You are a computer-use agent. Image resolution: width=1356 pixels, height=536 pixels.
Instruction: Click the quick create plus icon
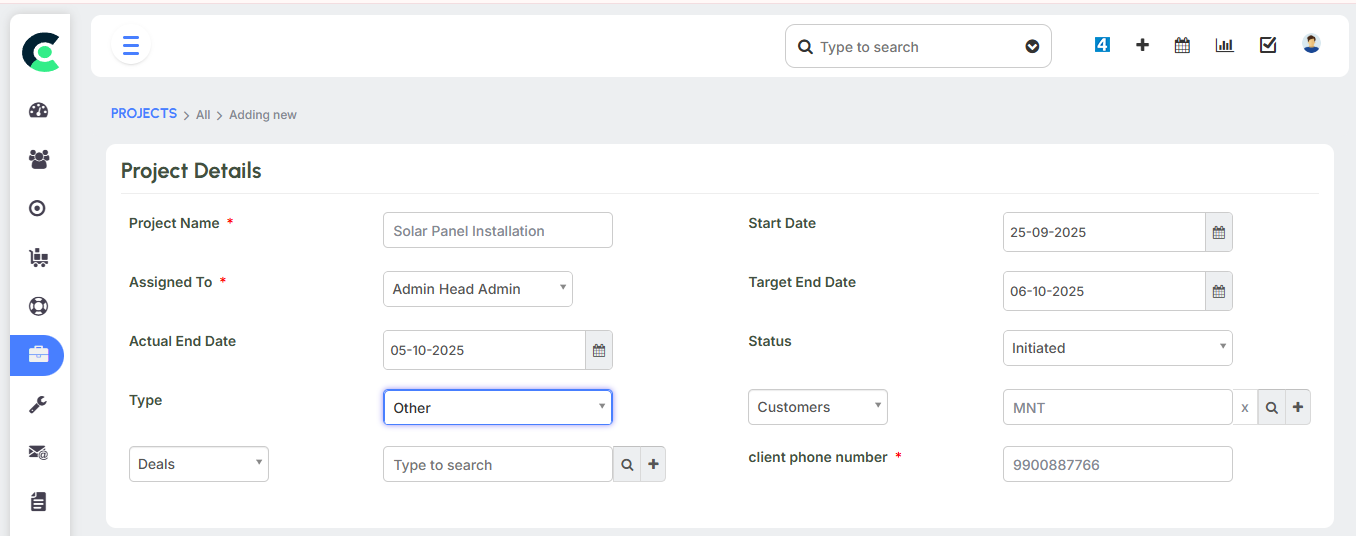tap(1142, 45)
